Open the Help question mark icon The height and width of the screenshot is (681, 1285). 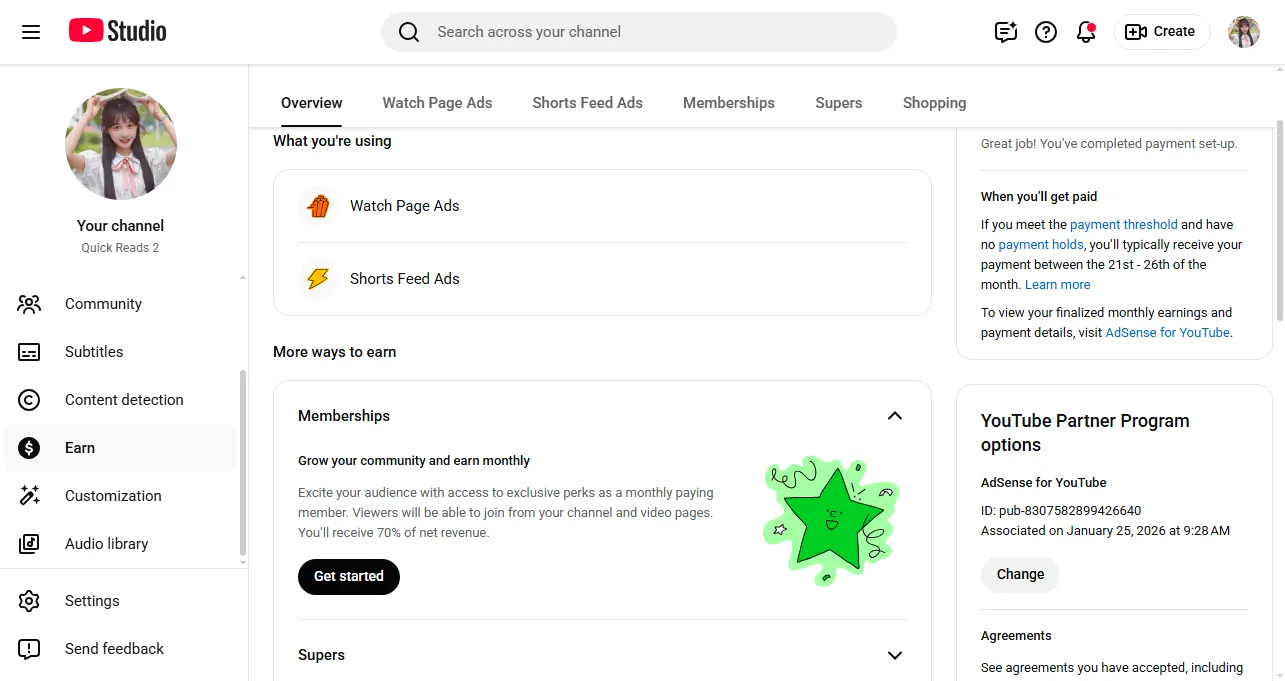point(1046,32)
